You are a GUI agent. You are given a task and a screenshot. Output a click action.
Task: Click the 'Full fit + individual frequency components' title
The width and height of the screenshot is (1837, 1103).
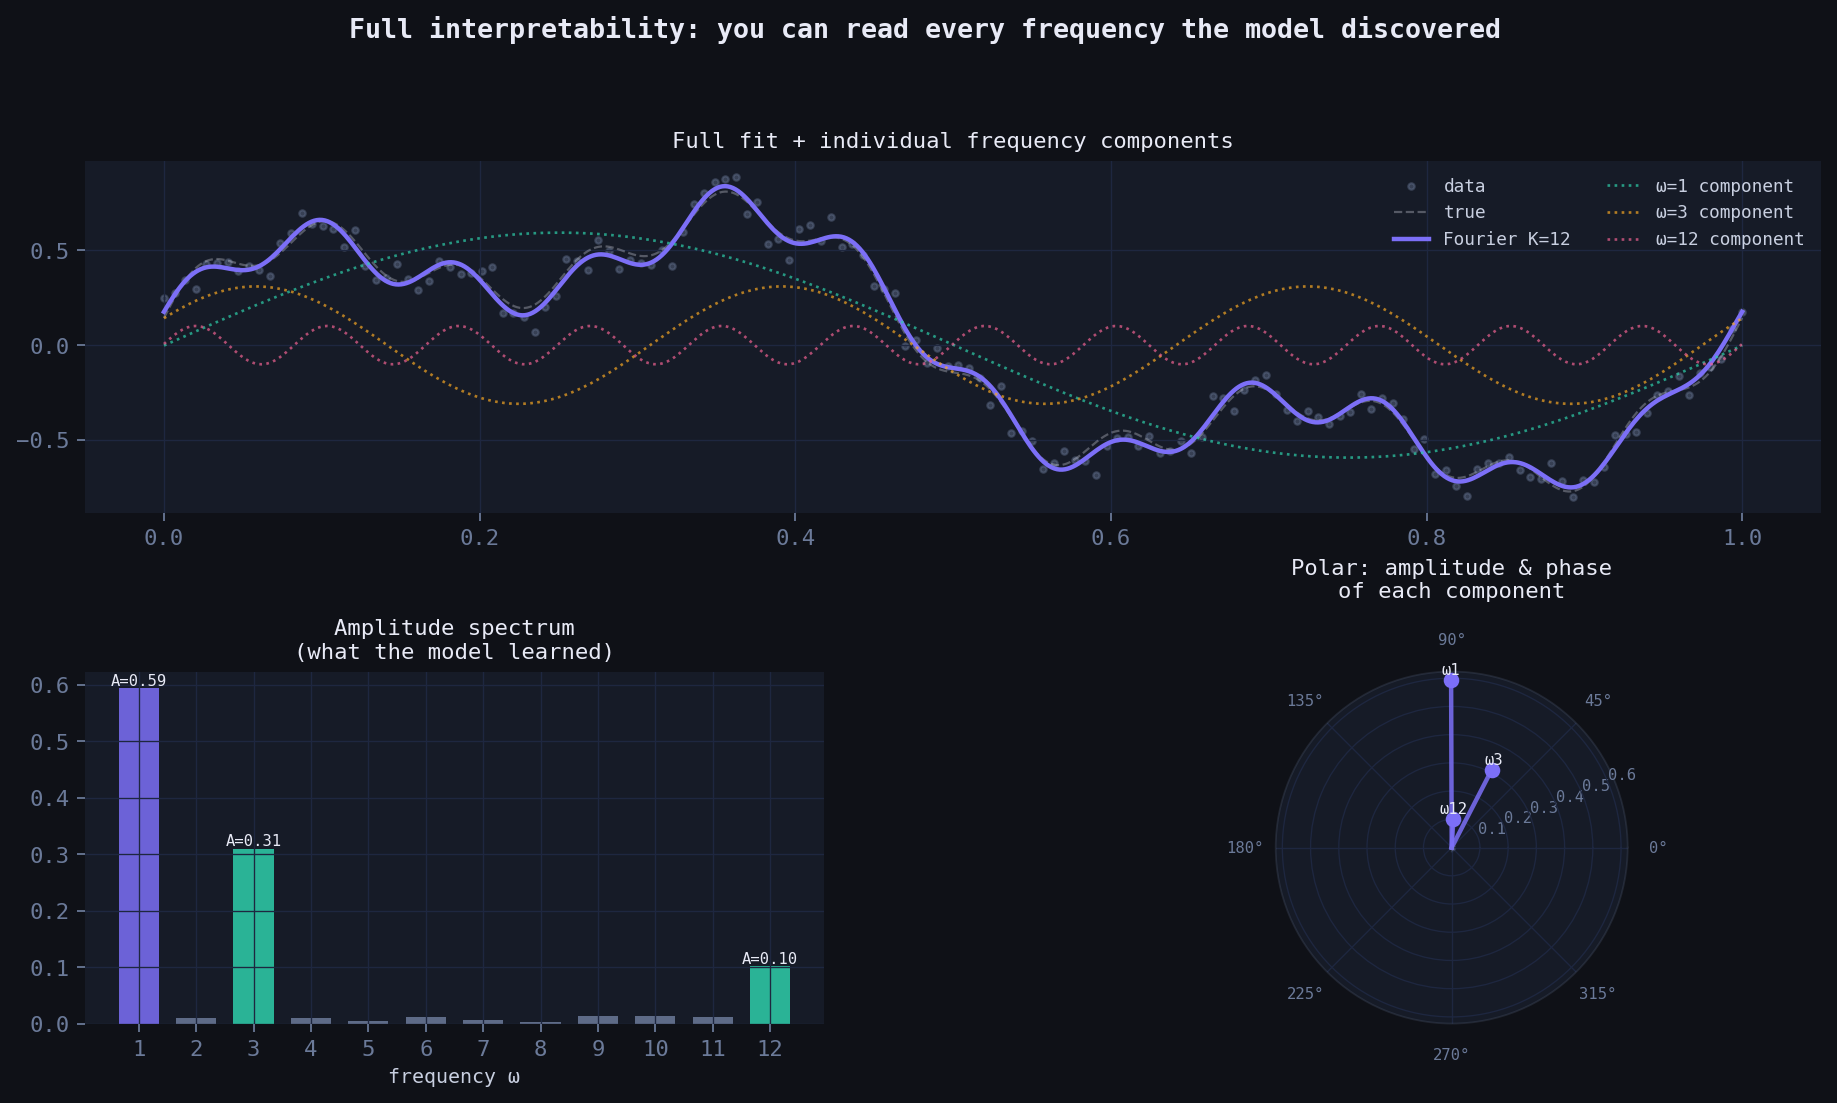click(952, 141)
